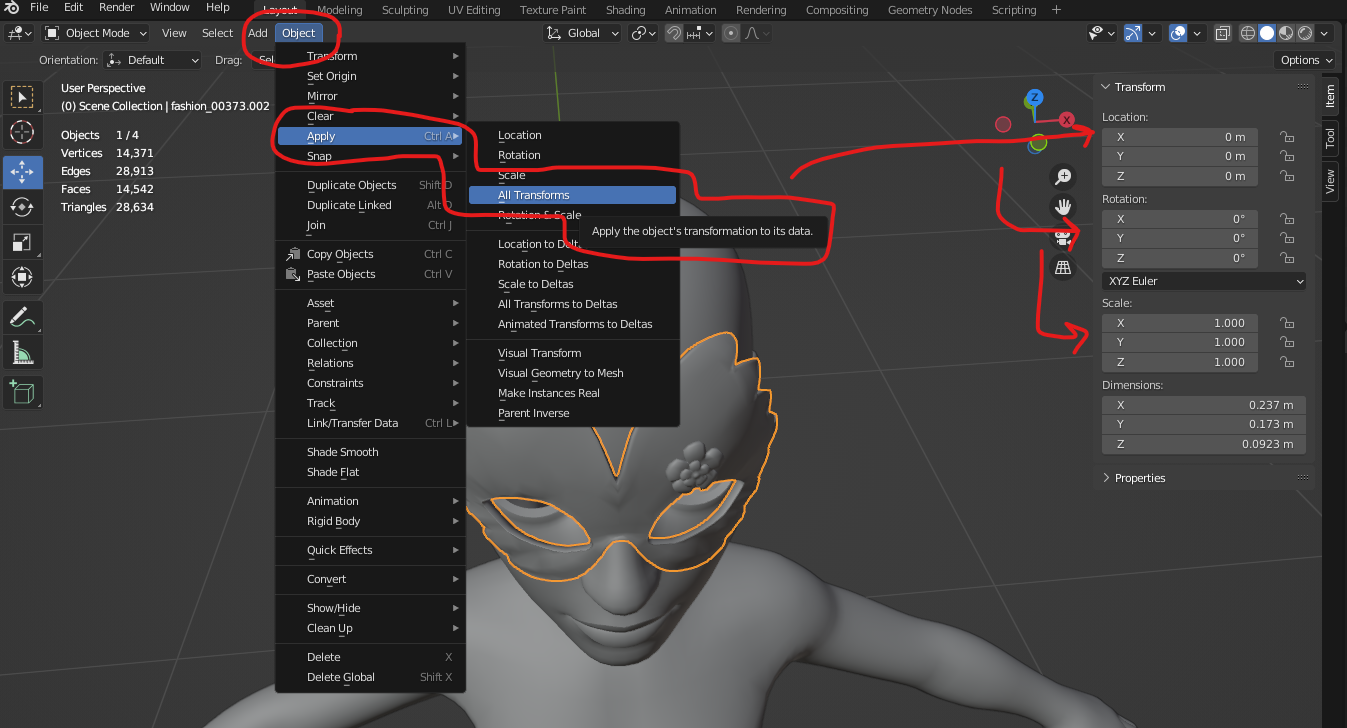Click the Dimensions Z field
1347x728 pixels.
[1204, 444]
